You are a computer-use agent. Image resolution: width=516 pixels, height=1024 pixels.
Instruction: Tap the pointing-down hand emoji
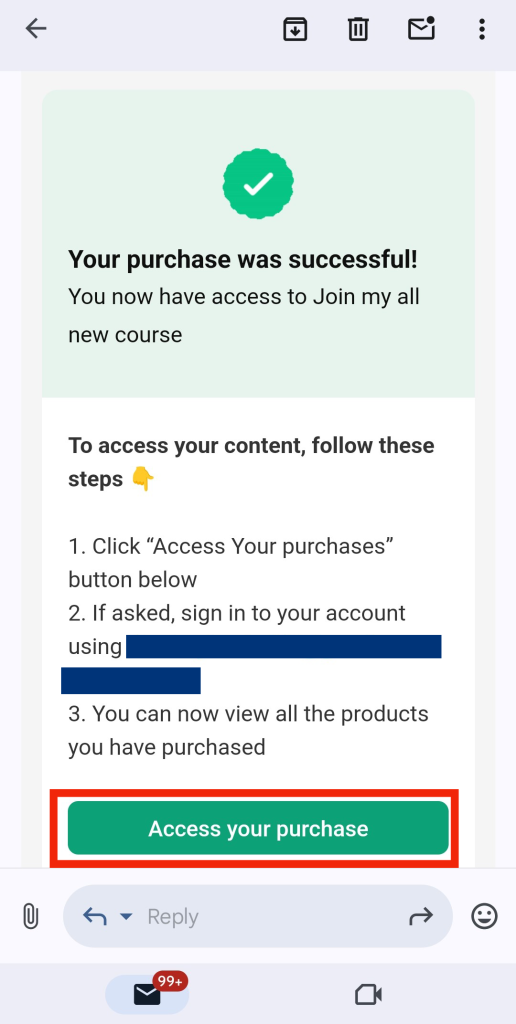pyautogui.click(x=142, y=479)
